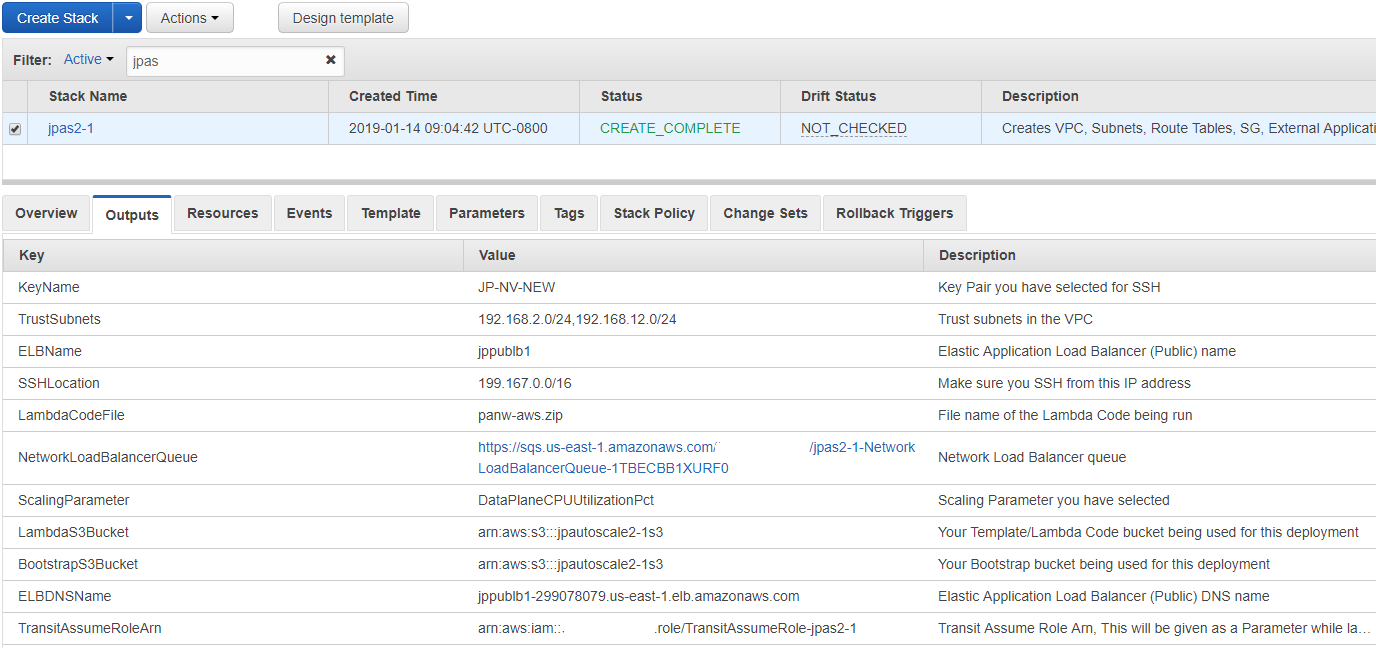Screen dimensions: 1376x648
Task: Open the Rollback Triggers tab
Action: [x=894, y=213]
